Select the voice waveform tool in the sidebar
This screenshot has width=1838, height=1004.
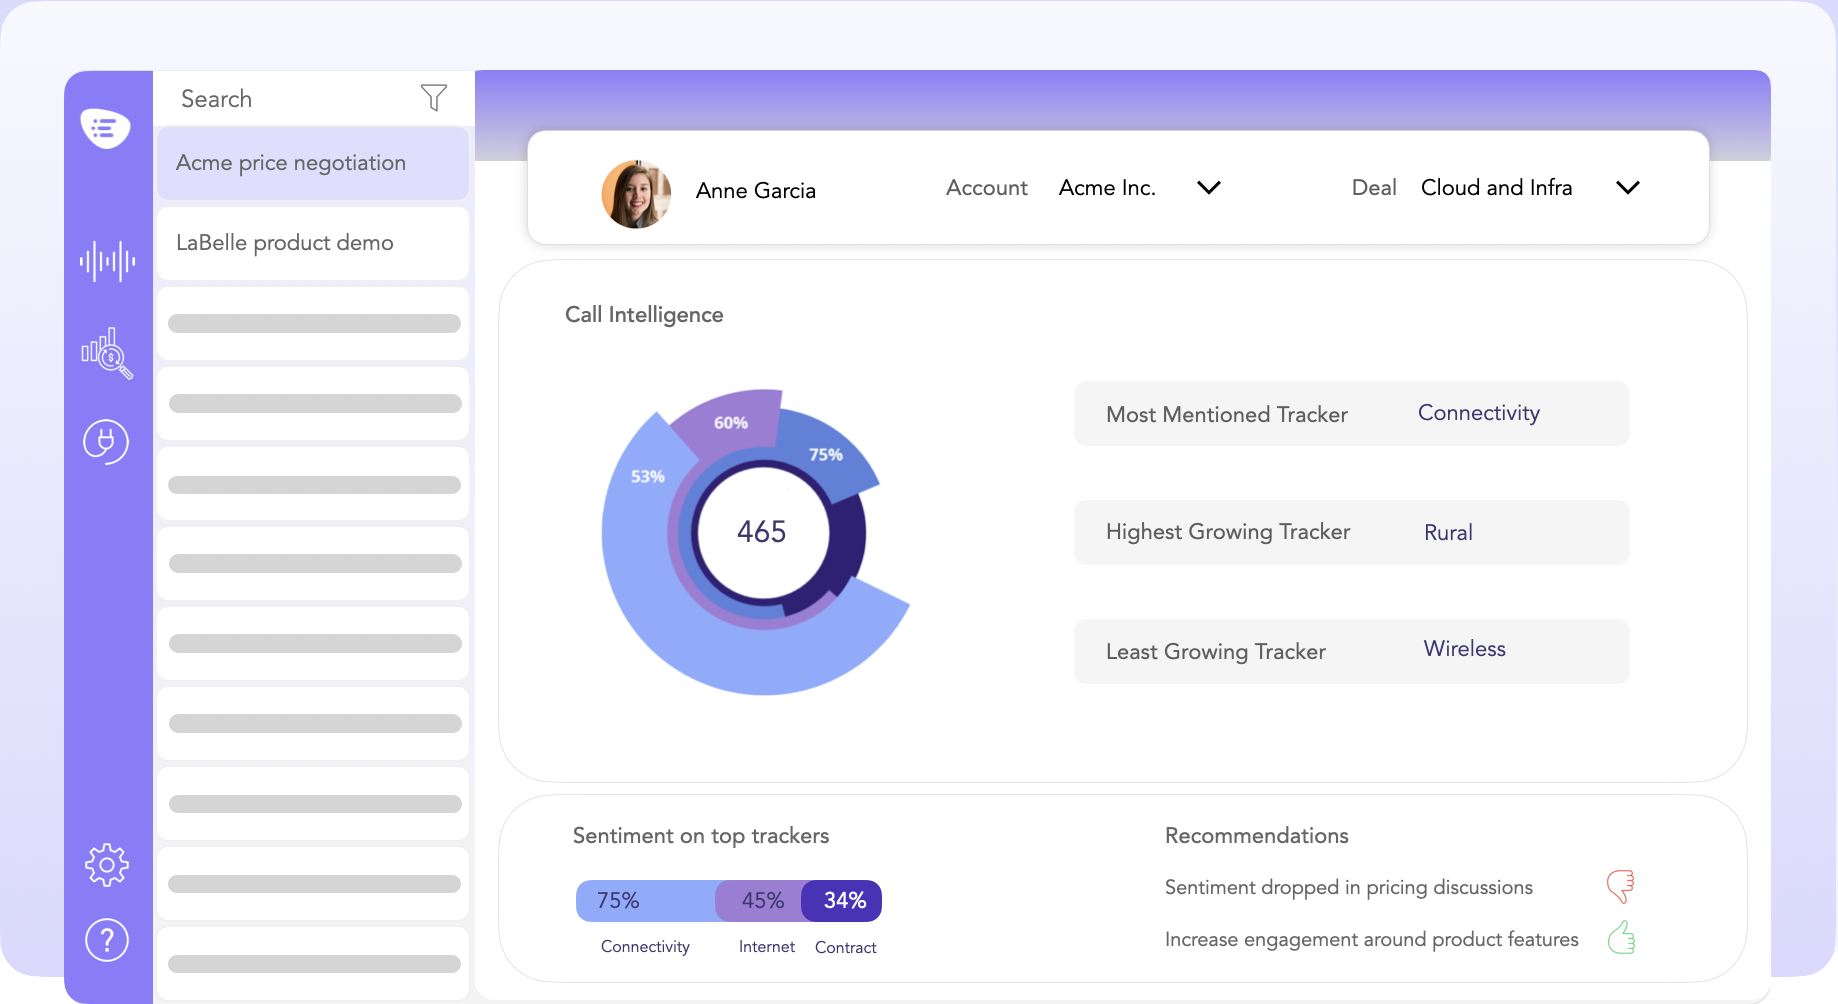107,262
